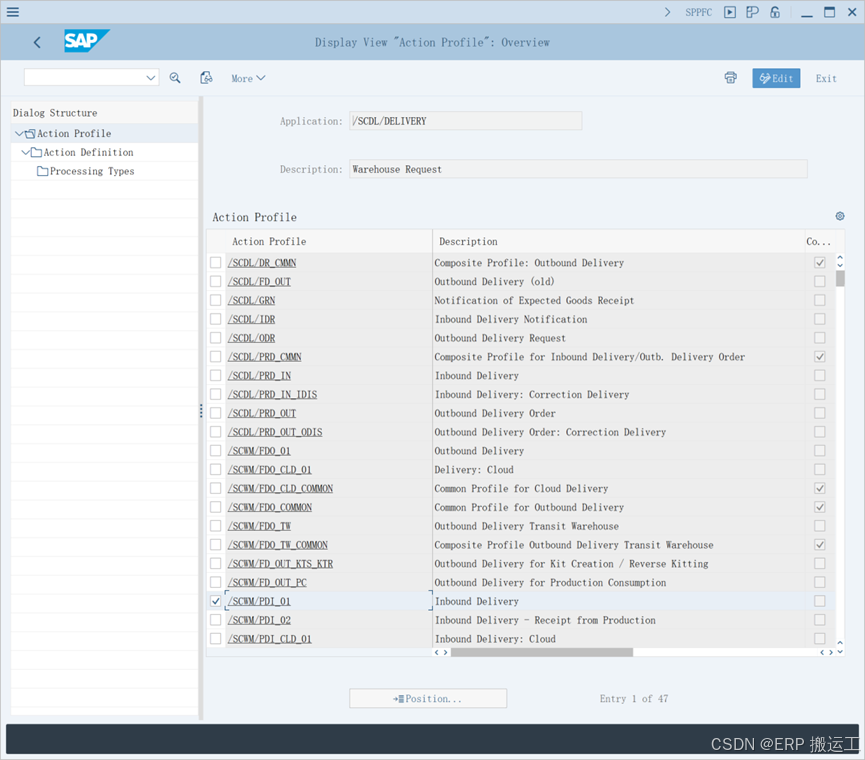This screenshot has height=760, width=865.
Task: Expand the command field combo box arrow
Action: [150, 77]
